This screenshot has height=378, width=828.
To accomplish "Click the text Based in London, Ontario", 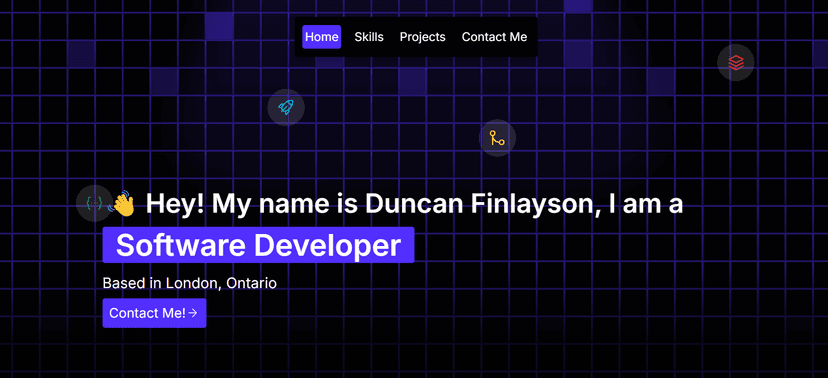I will point(190,283).
